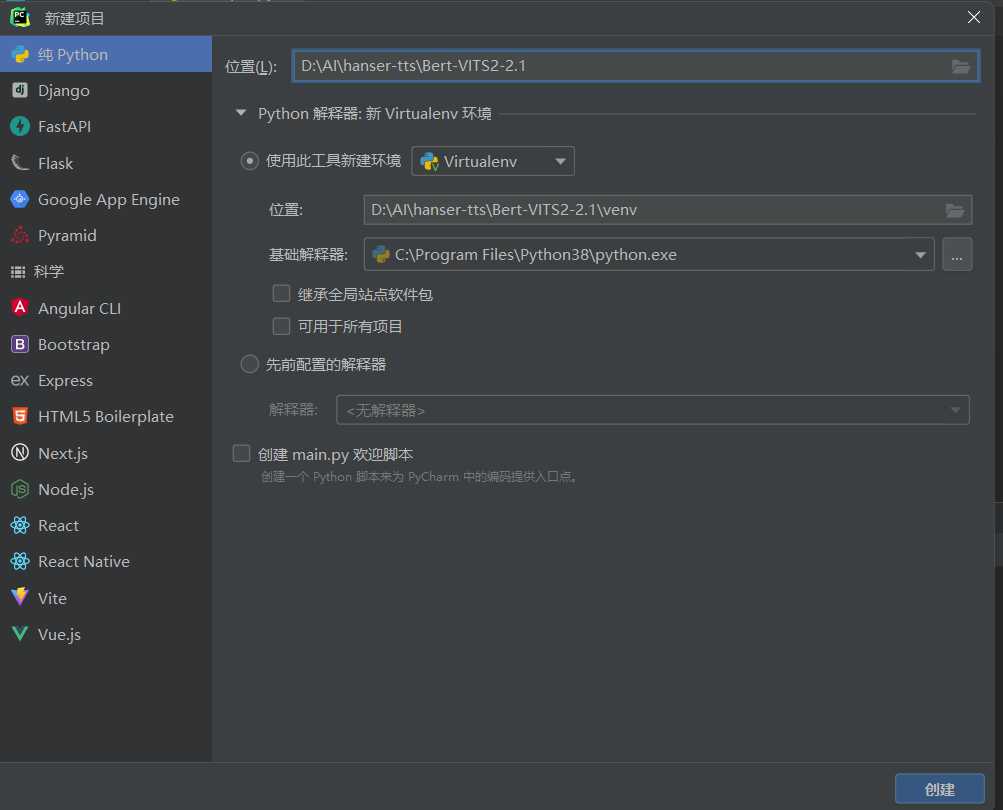The width and height of the screenshot is (1003, 810).
Task: Open base interpreter browse ellipsis button
Action: 957,255
